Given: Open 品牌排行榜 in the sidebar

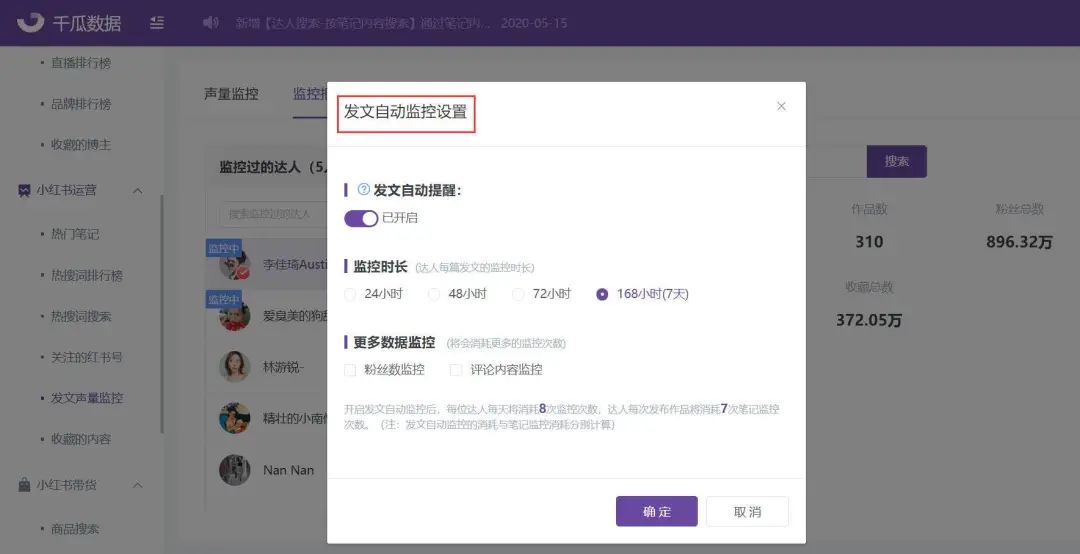Looking at the screenshot, I should coord(81,104).
